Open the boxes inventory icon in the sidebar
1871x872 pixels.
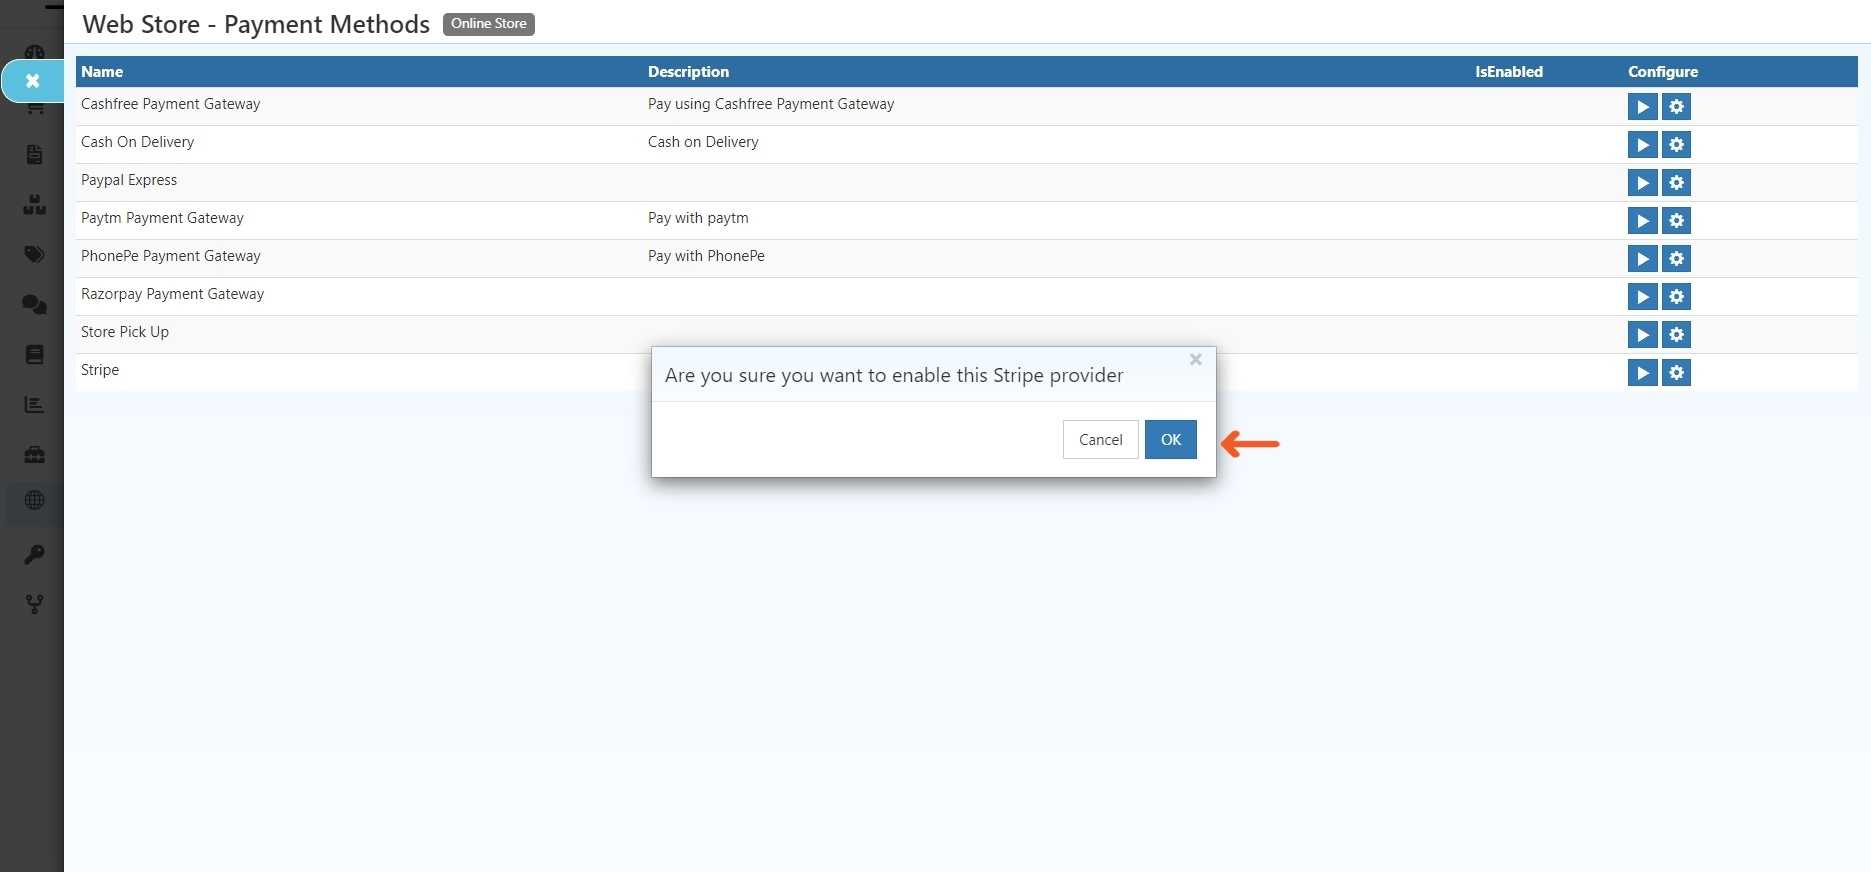(34, 205)
